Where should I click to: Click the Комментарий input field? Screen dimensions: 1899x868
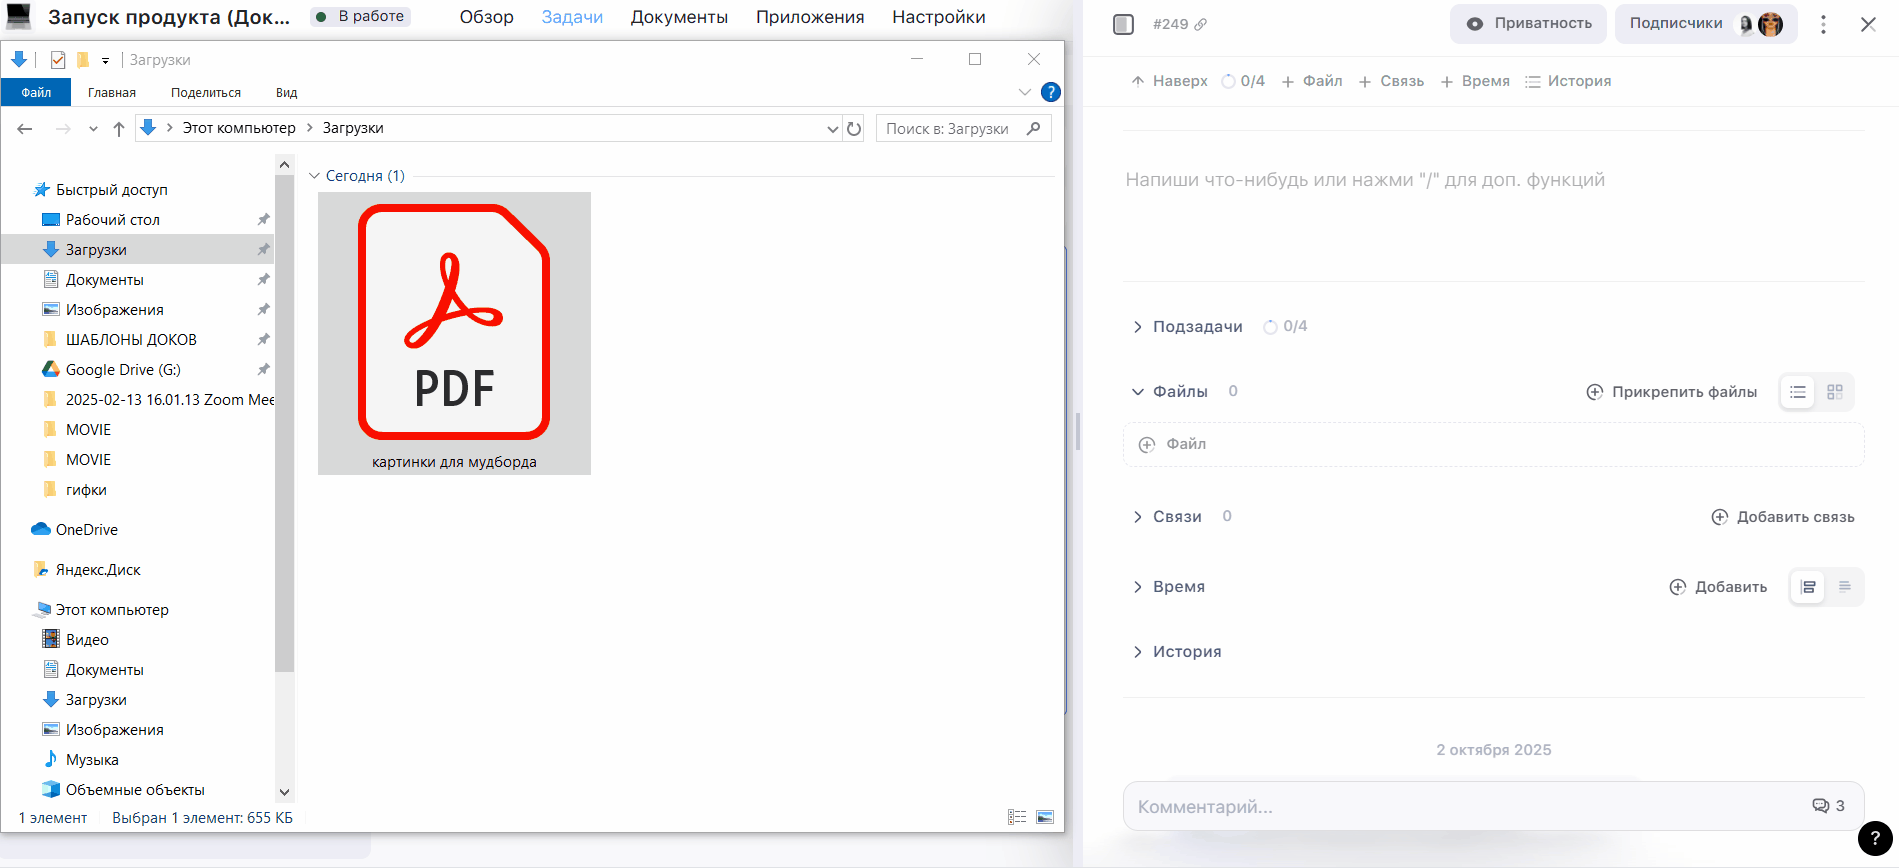tap(1460, 806)
